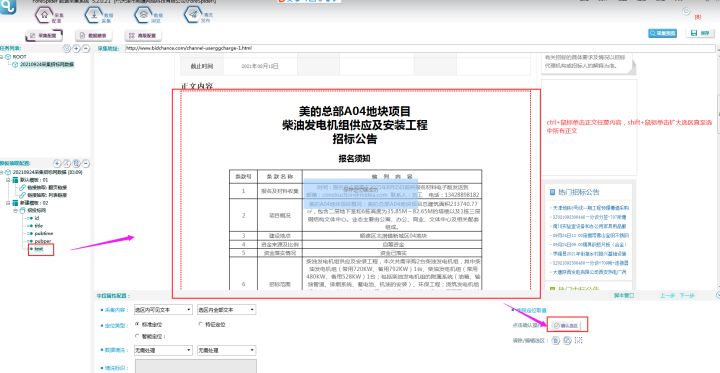Collapse the template 02 node
This screenshot has width=720, height=373.
coord(8,203)
